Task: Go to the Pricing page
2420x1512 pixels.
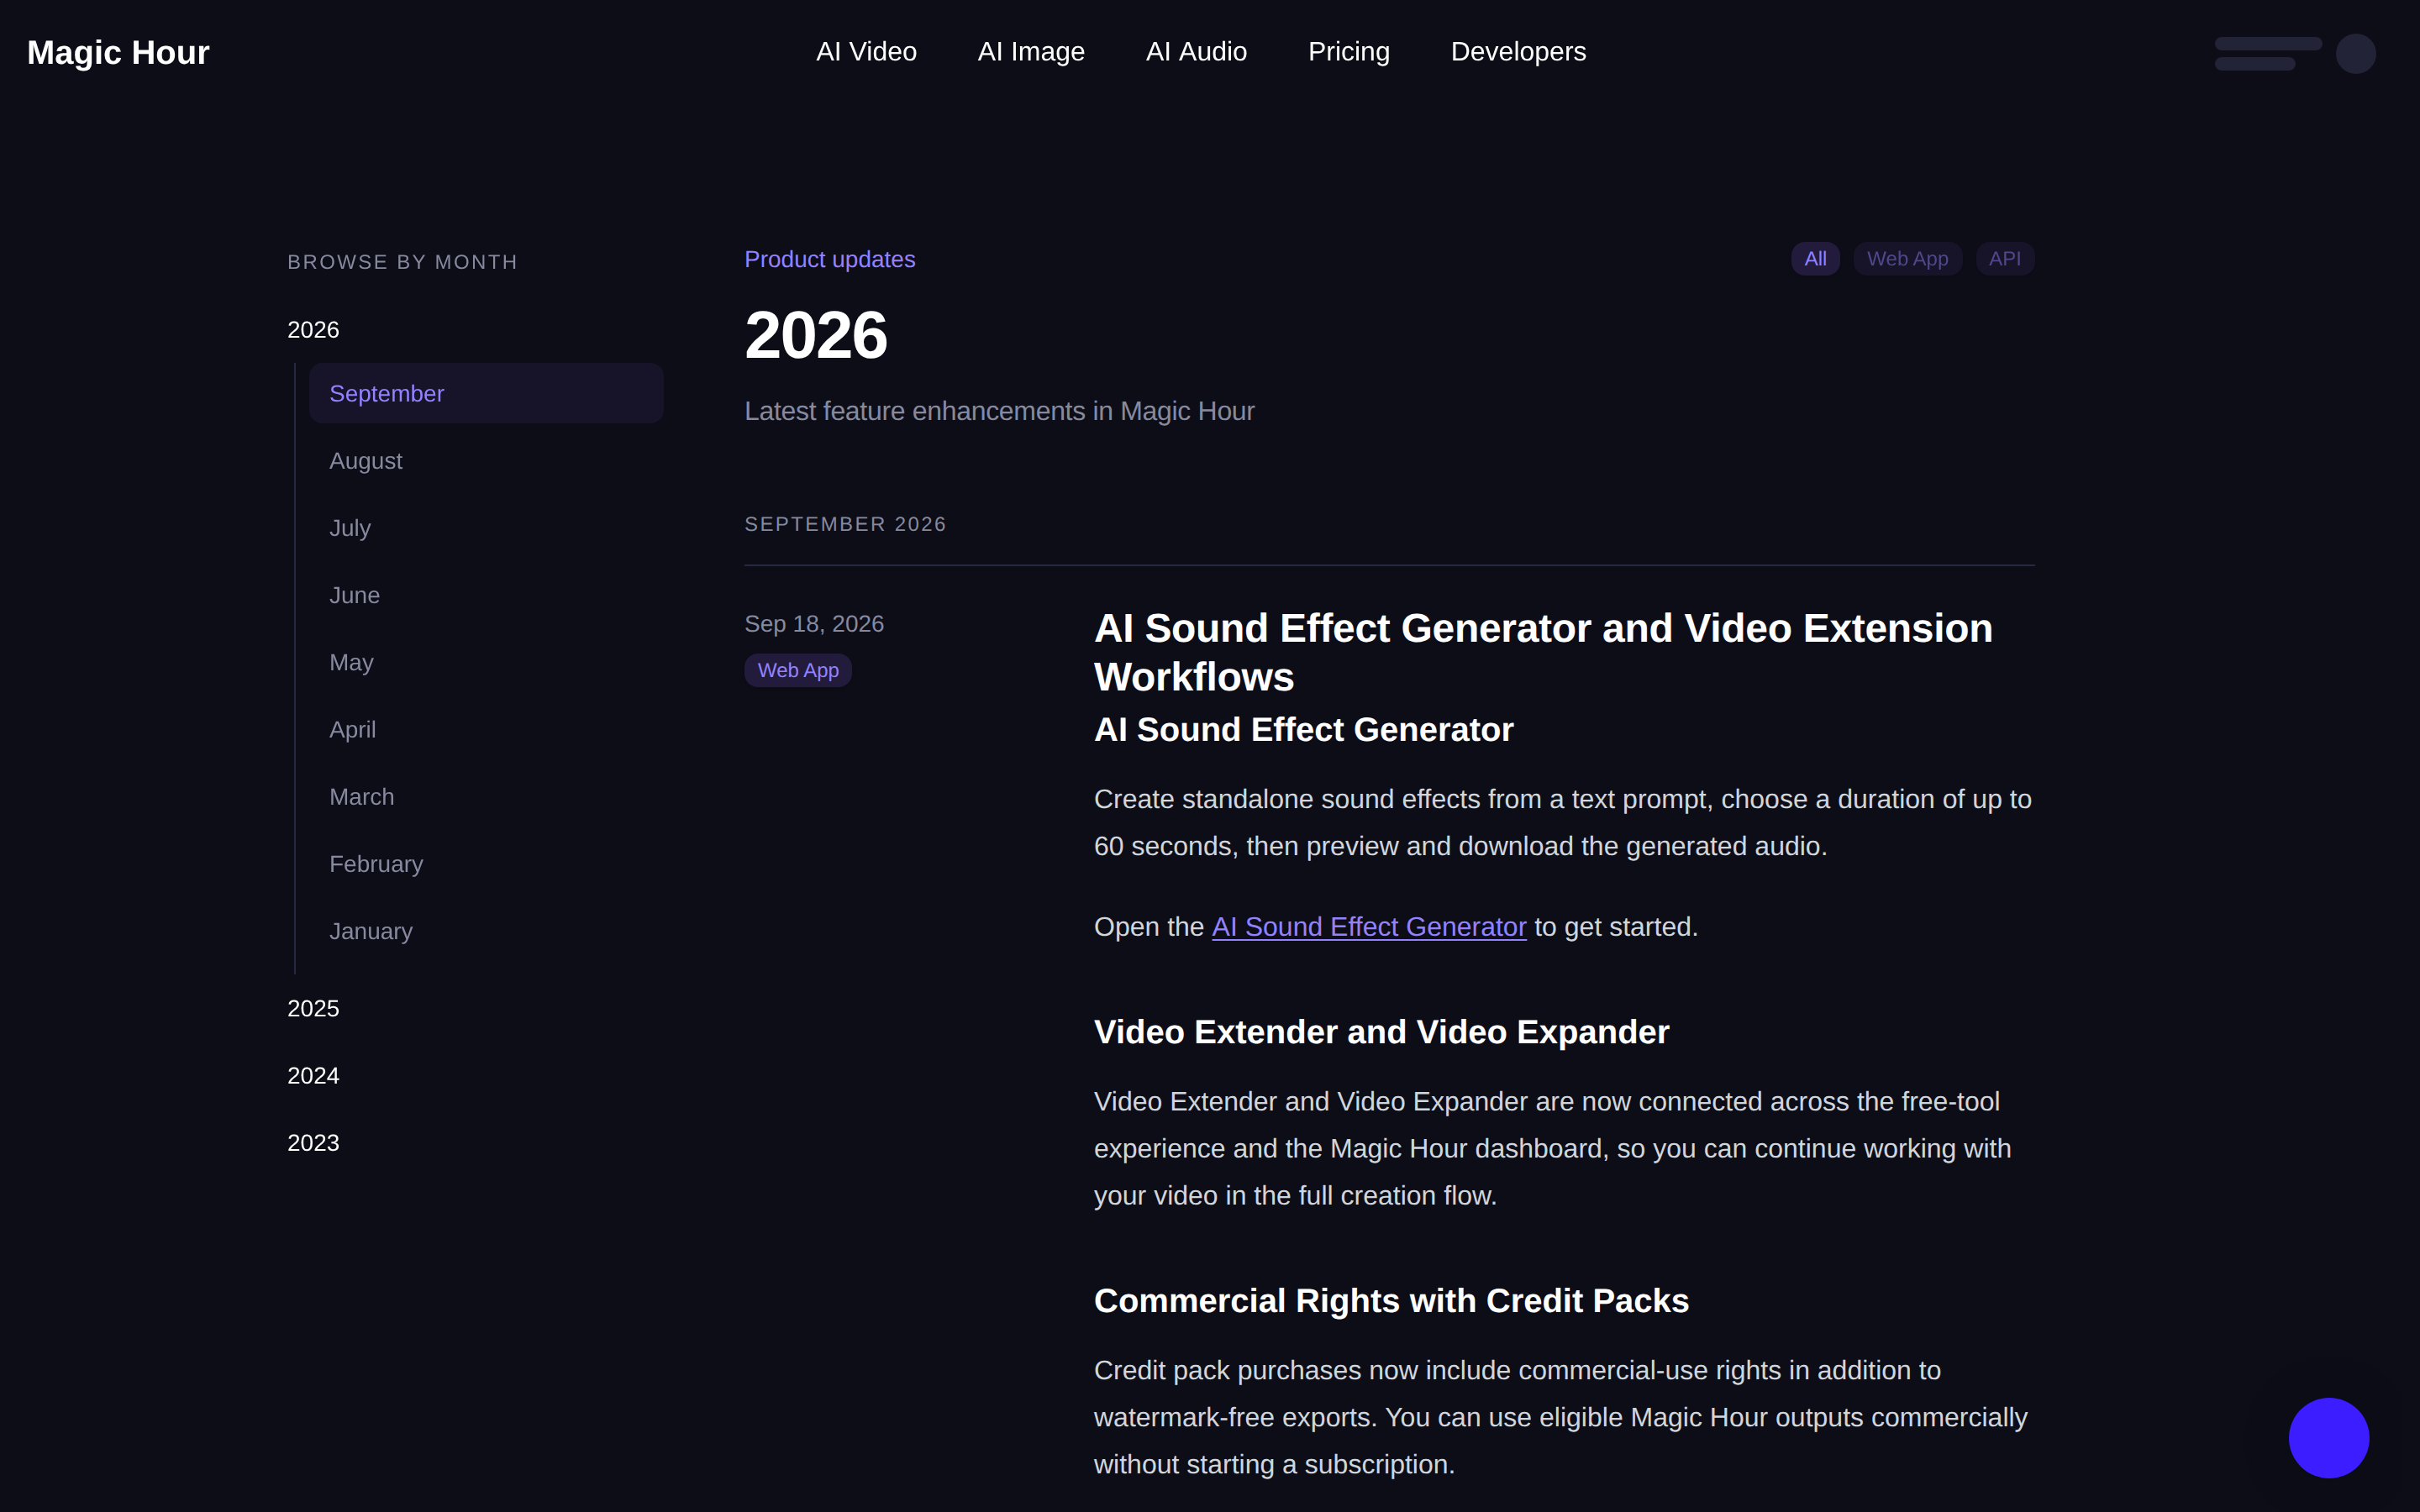Action: tap(1348, 51)
